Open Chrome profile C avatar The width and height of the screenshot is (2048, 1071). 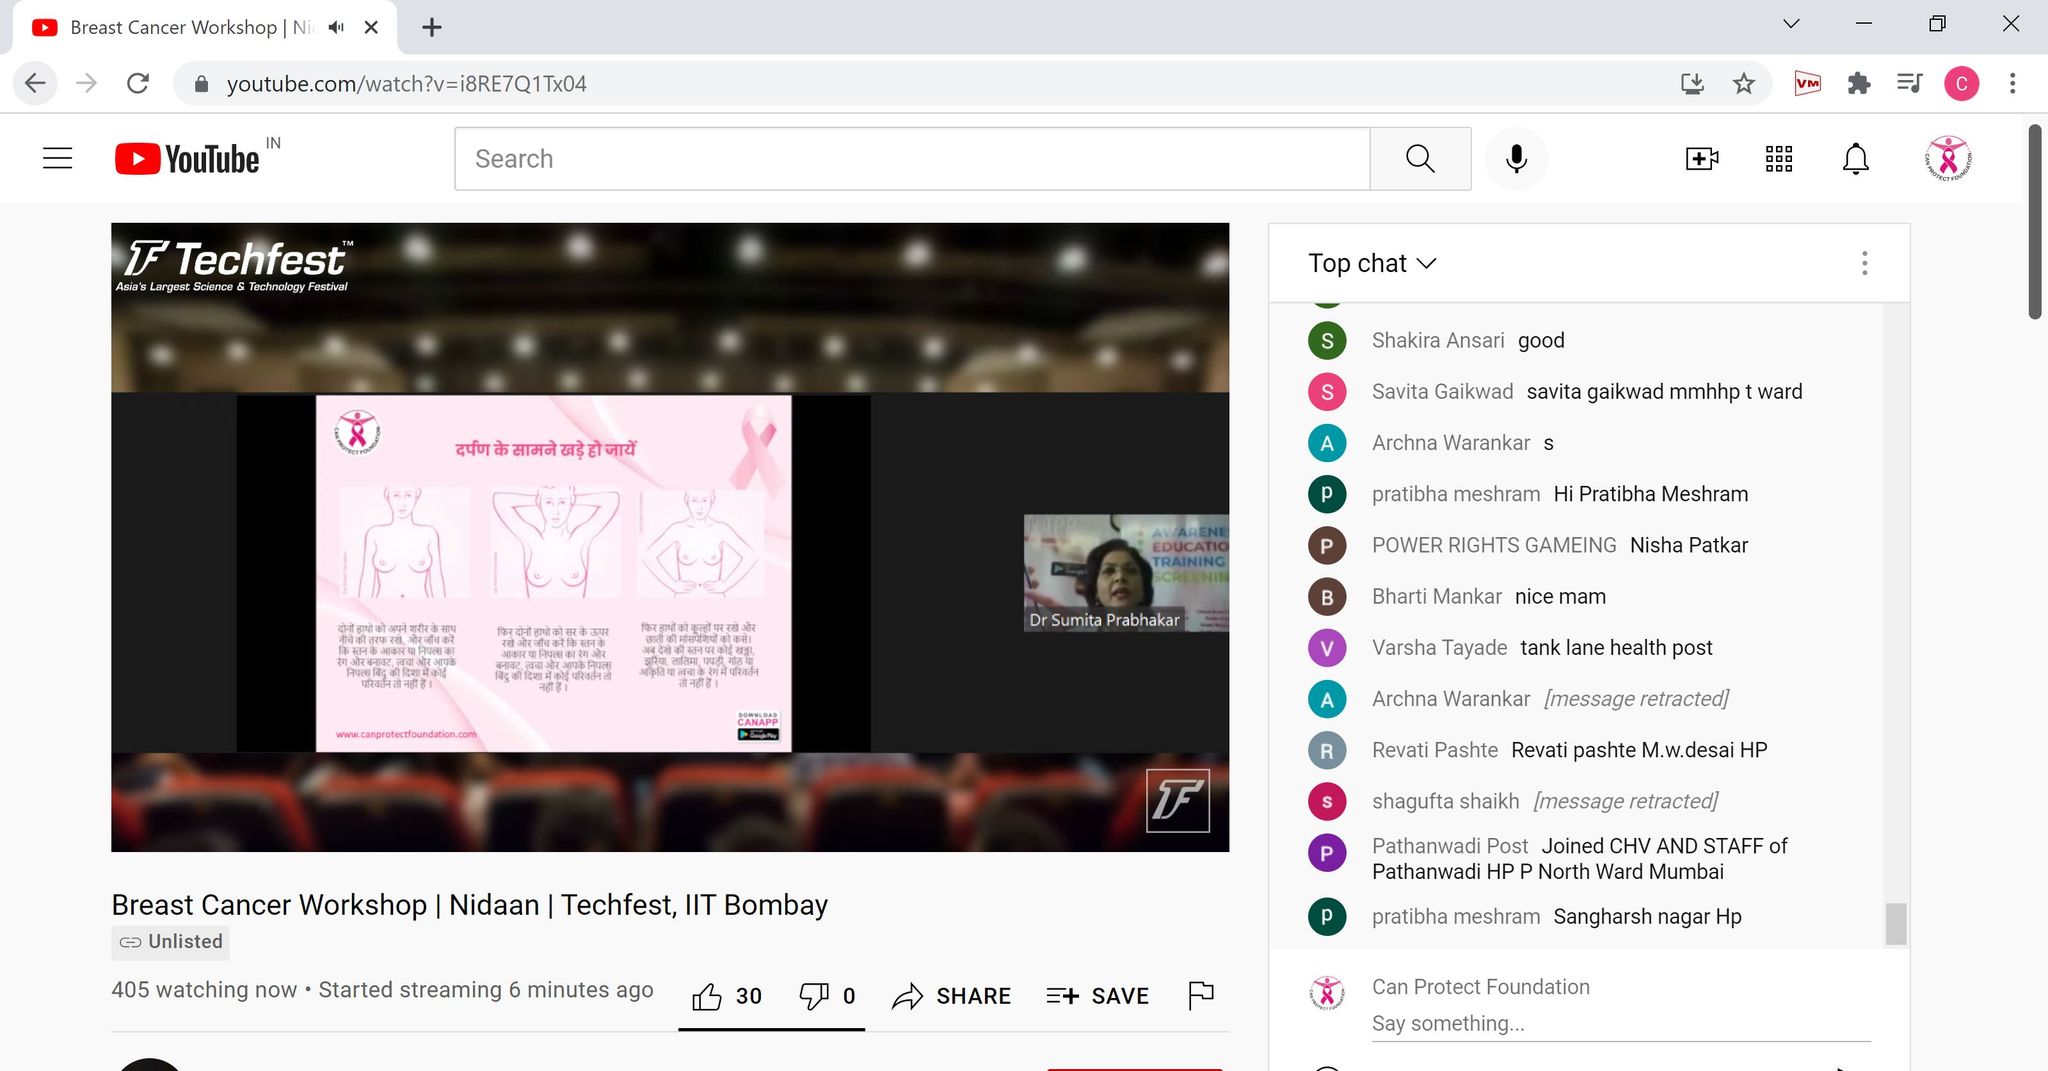tap(1961, 83)
